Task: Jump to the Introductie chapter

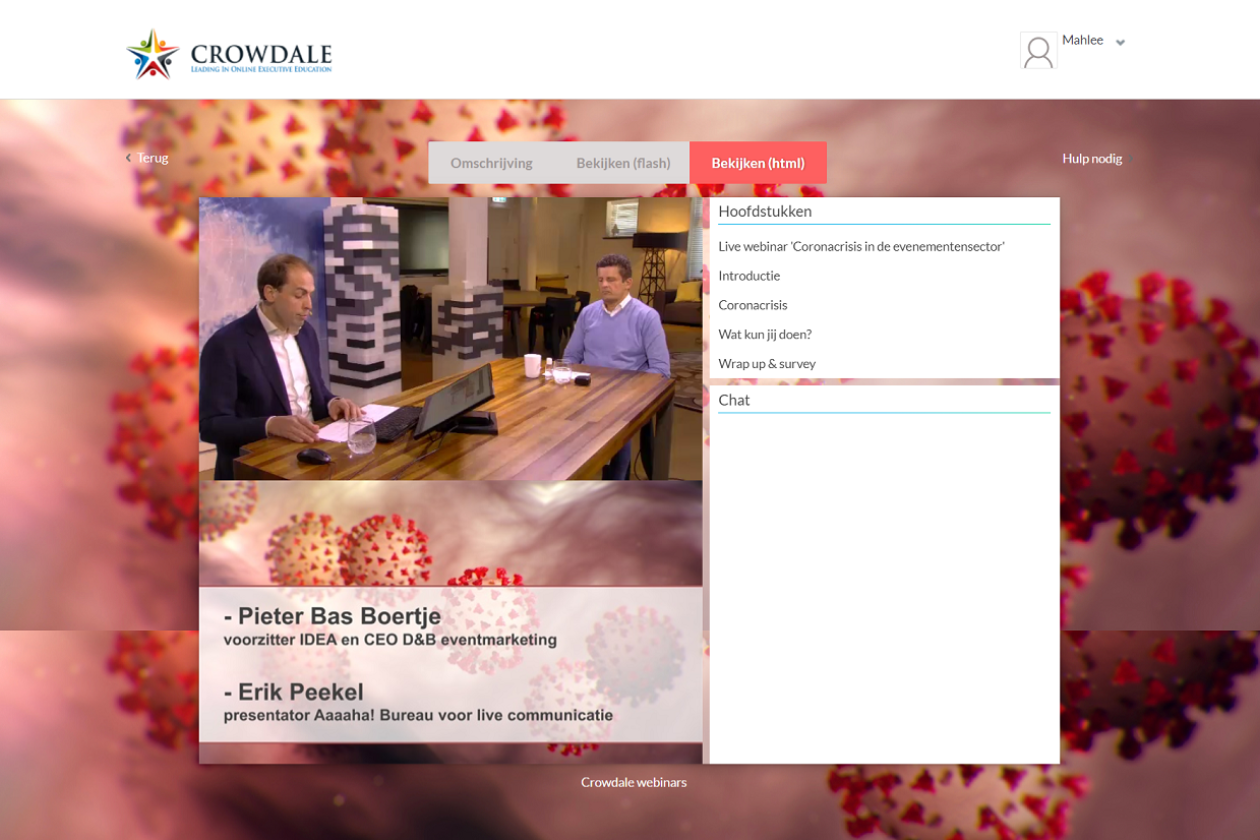Action: [749, 275]
